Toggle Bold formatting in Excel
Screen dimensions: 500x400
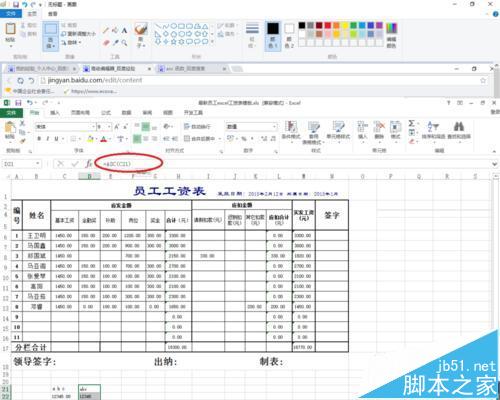pos(39,139)
